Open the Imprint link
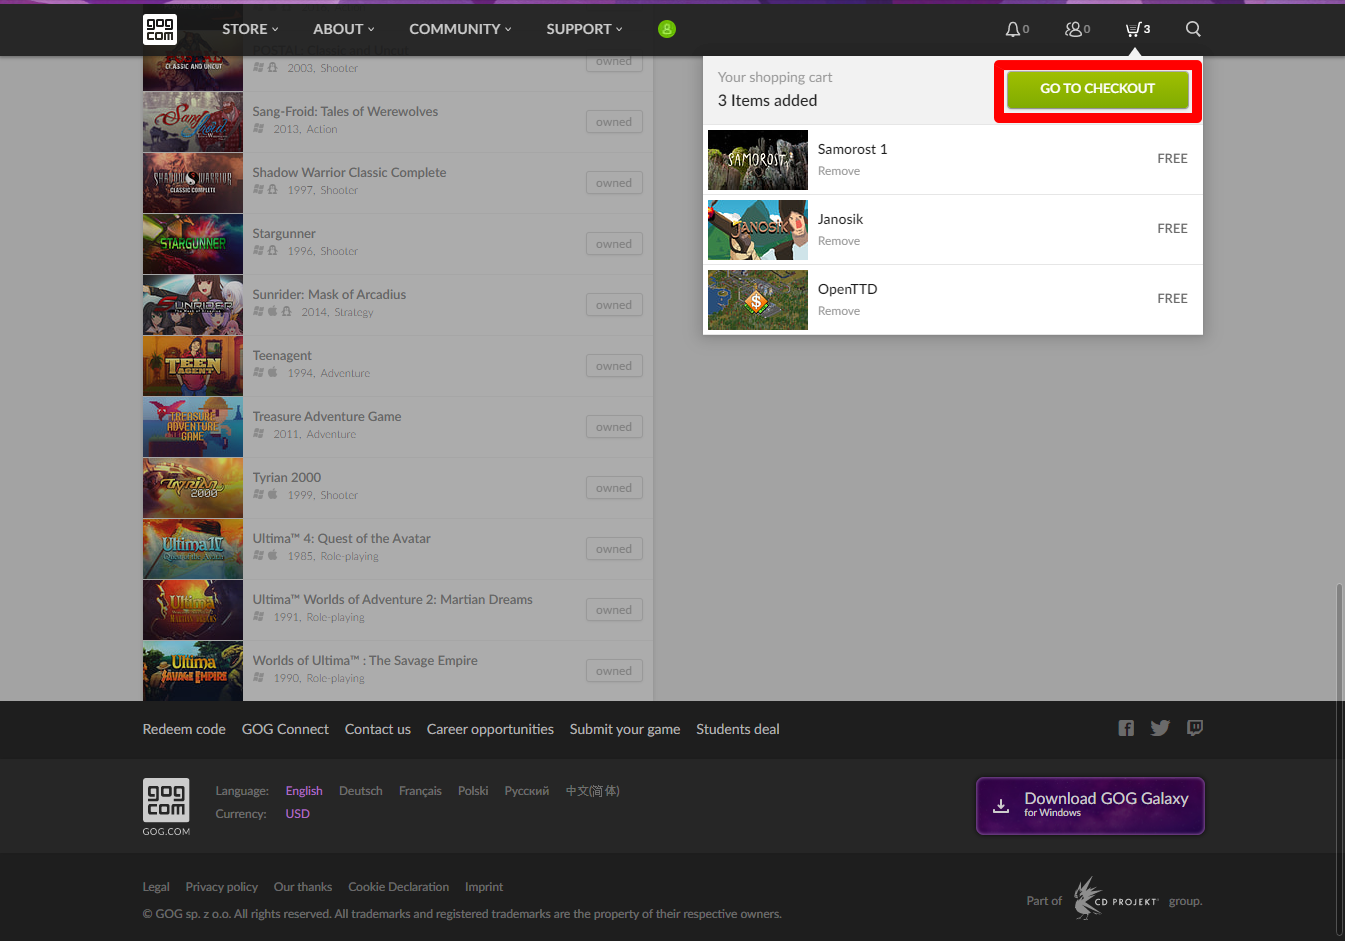Viewport: 1345px width, 941px height. point(484,887)
